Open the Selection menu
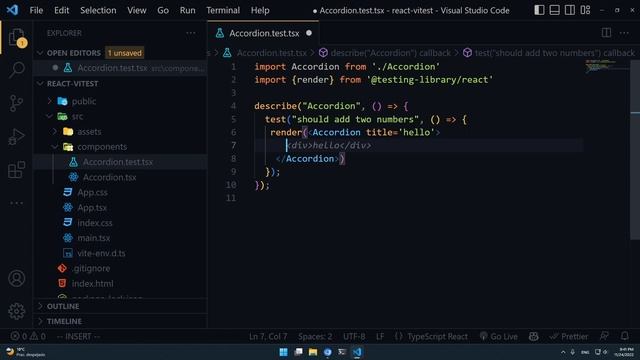The height and width of the screenshot is (360, 640). (98, 10)
